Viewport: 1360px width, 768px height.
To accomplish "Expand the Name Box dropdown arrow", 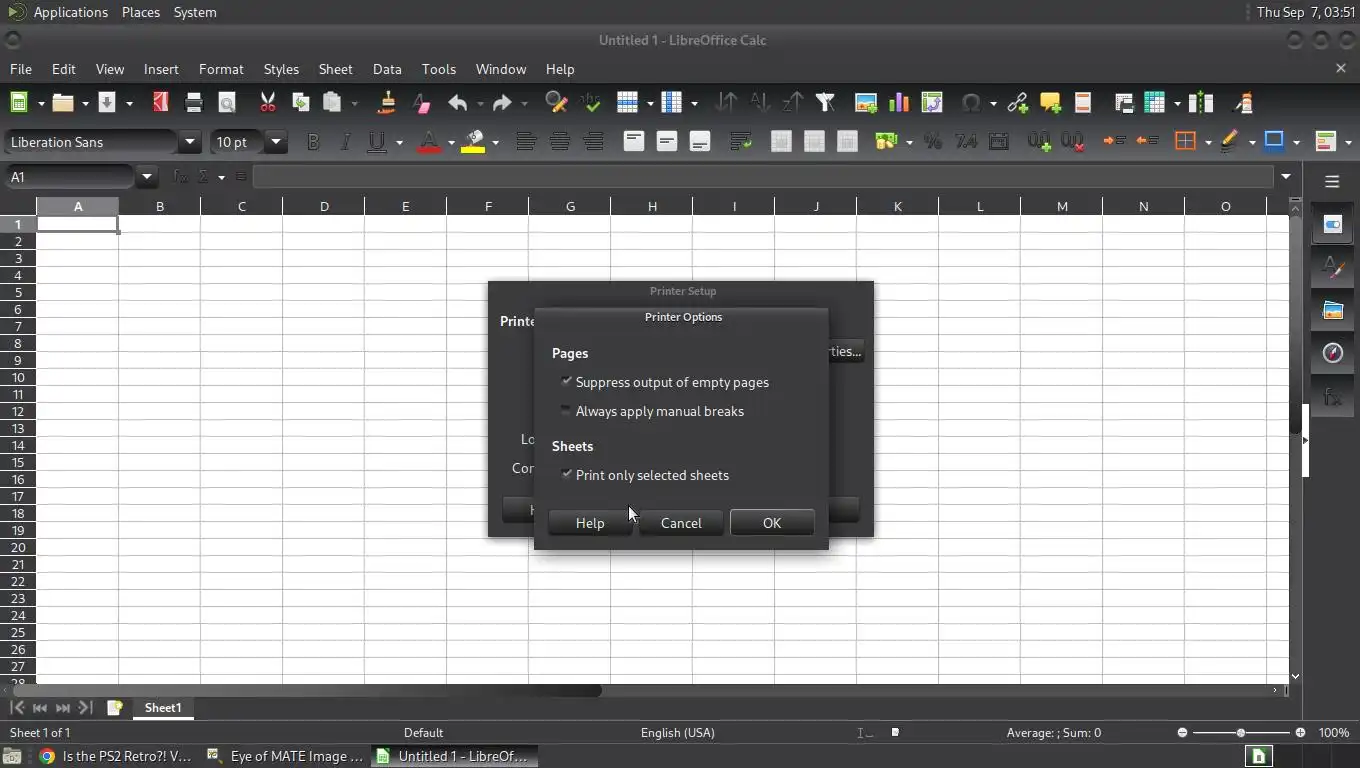I will tap(147, 177).
